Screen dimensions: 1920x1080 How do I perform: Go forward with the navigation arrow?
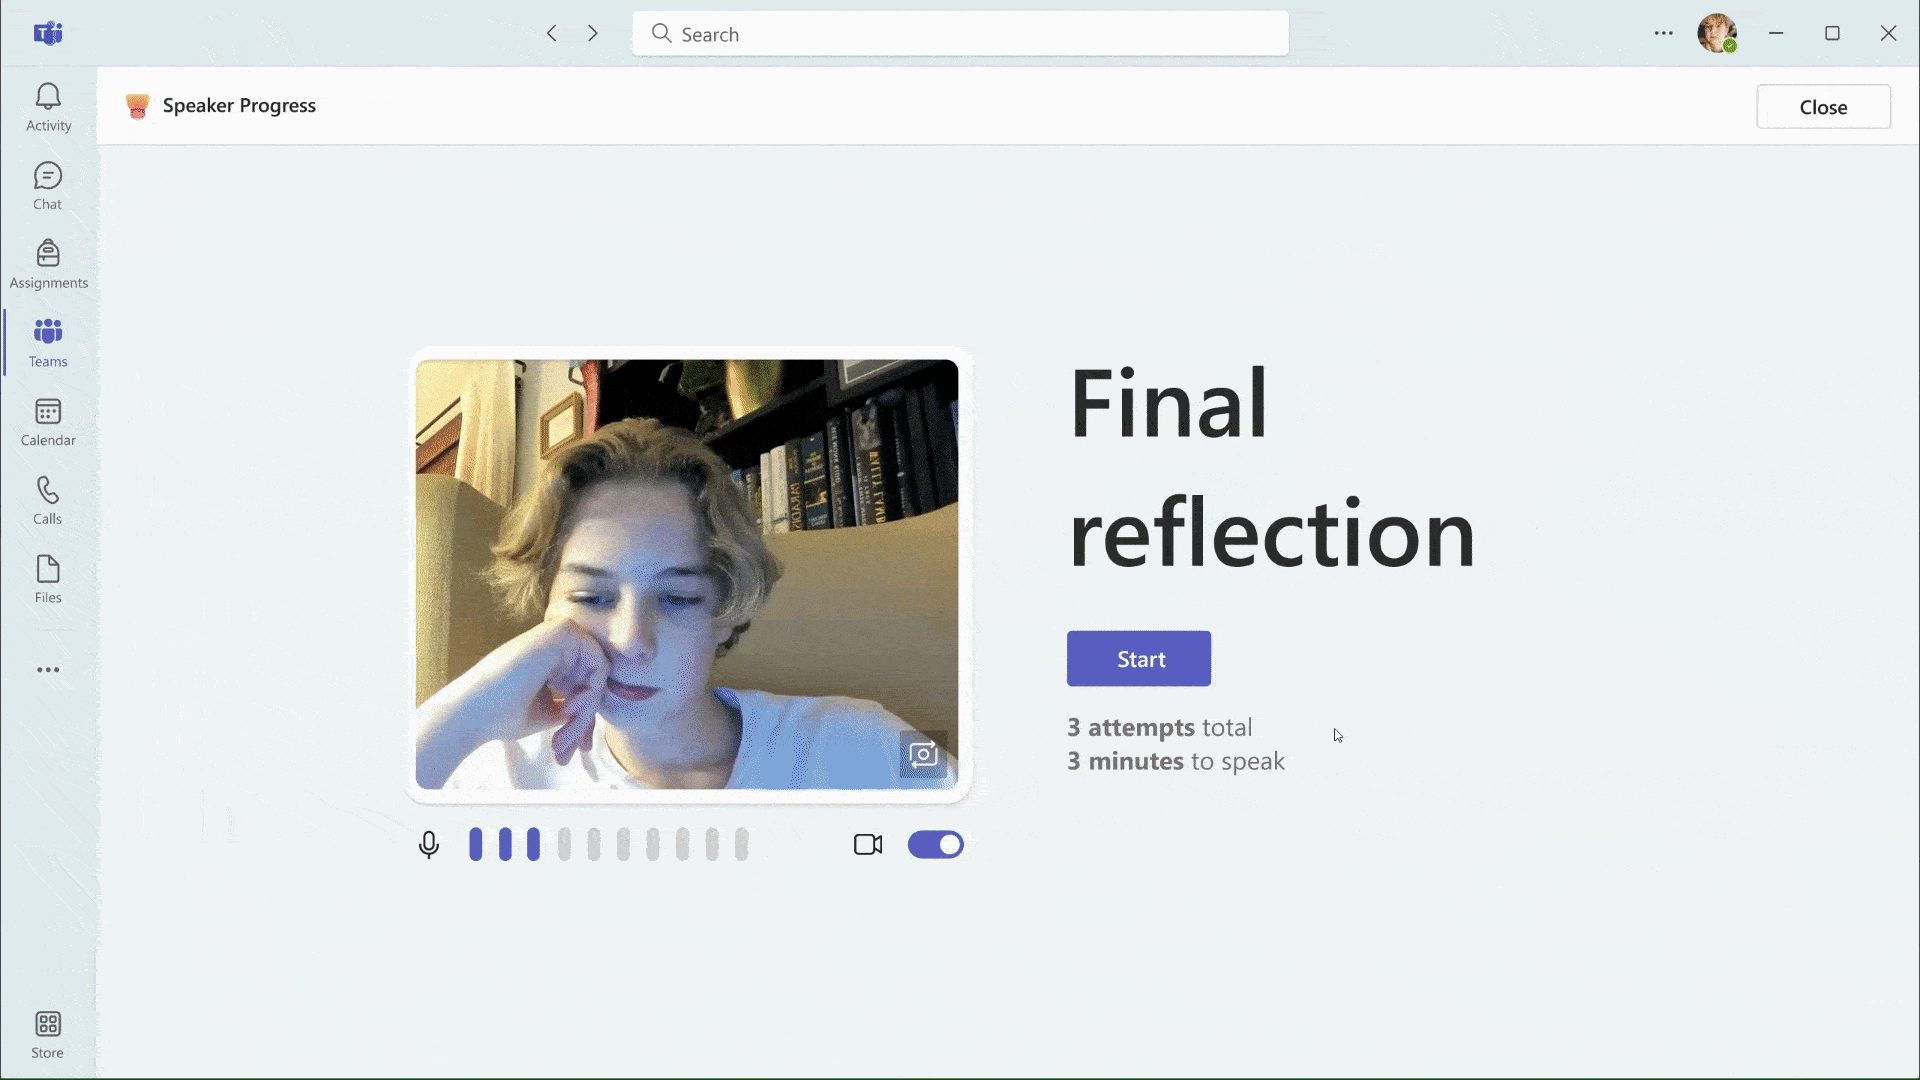(x=593, y=33)
